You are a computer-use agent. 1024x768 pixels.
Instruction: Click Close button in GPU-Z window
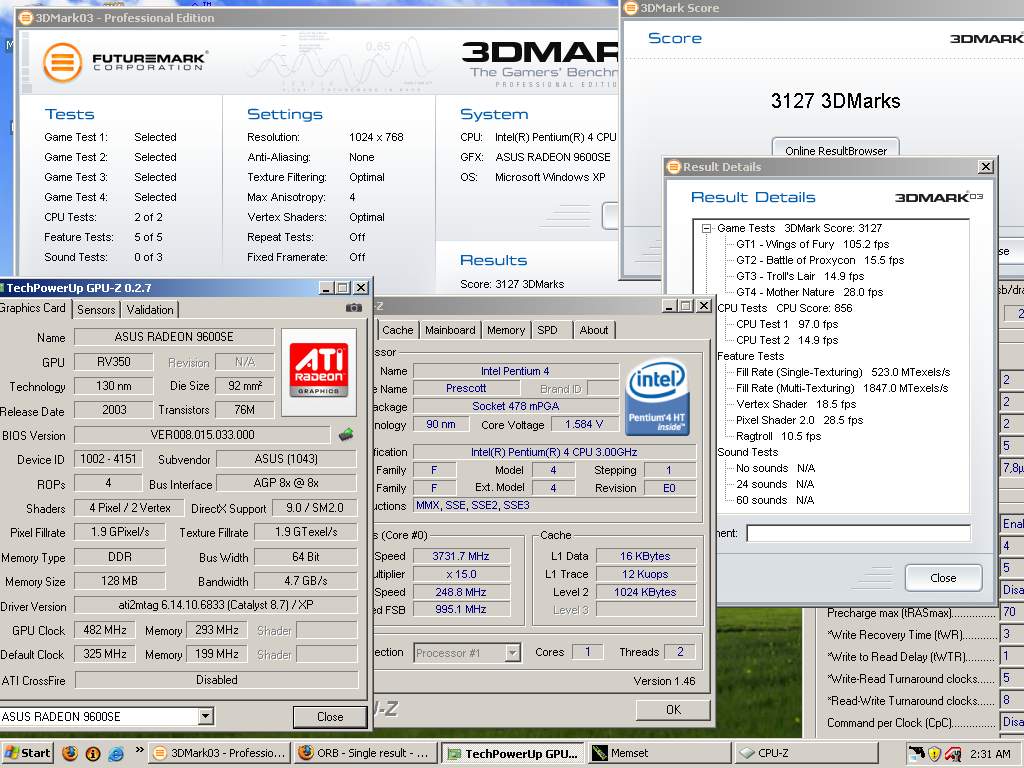[330, 717]
